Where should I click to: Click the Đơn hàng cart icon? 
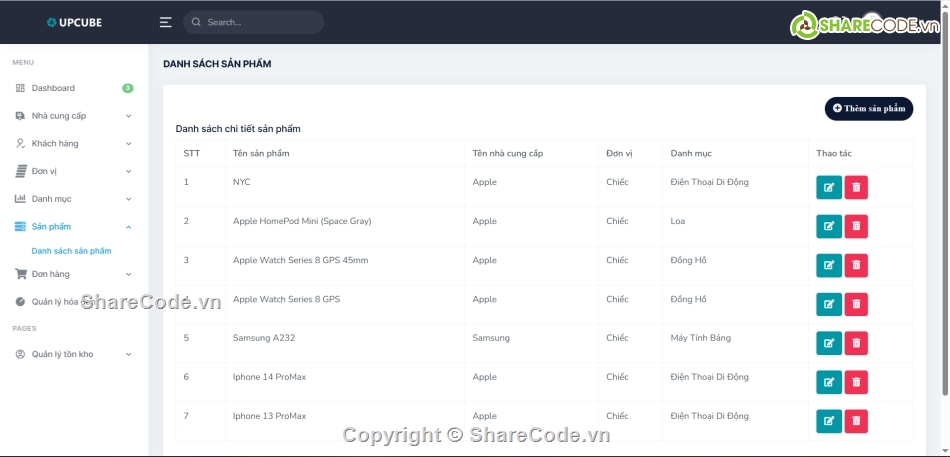[x=21, y=274]
